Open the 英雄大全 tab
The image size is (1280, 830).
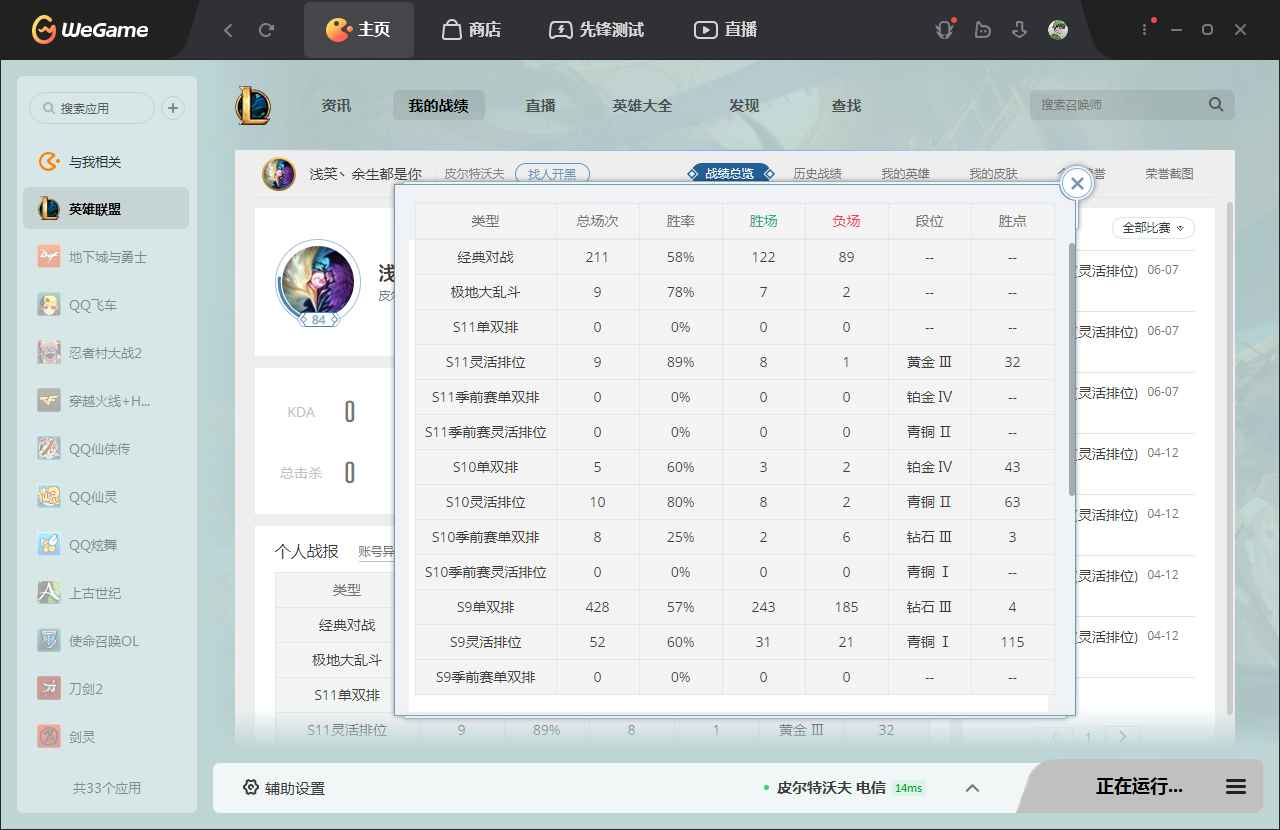[642, 105]
